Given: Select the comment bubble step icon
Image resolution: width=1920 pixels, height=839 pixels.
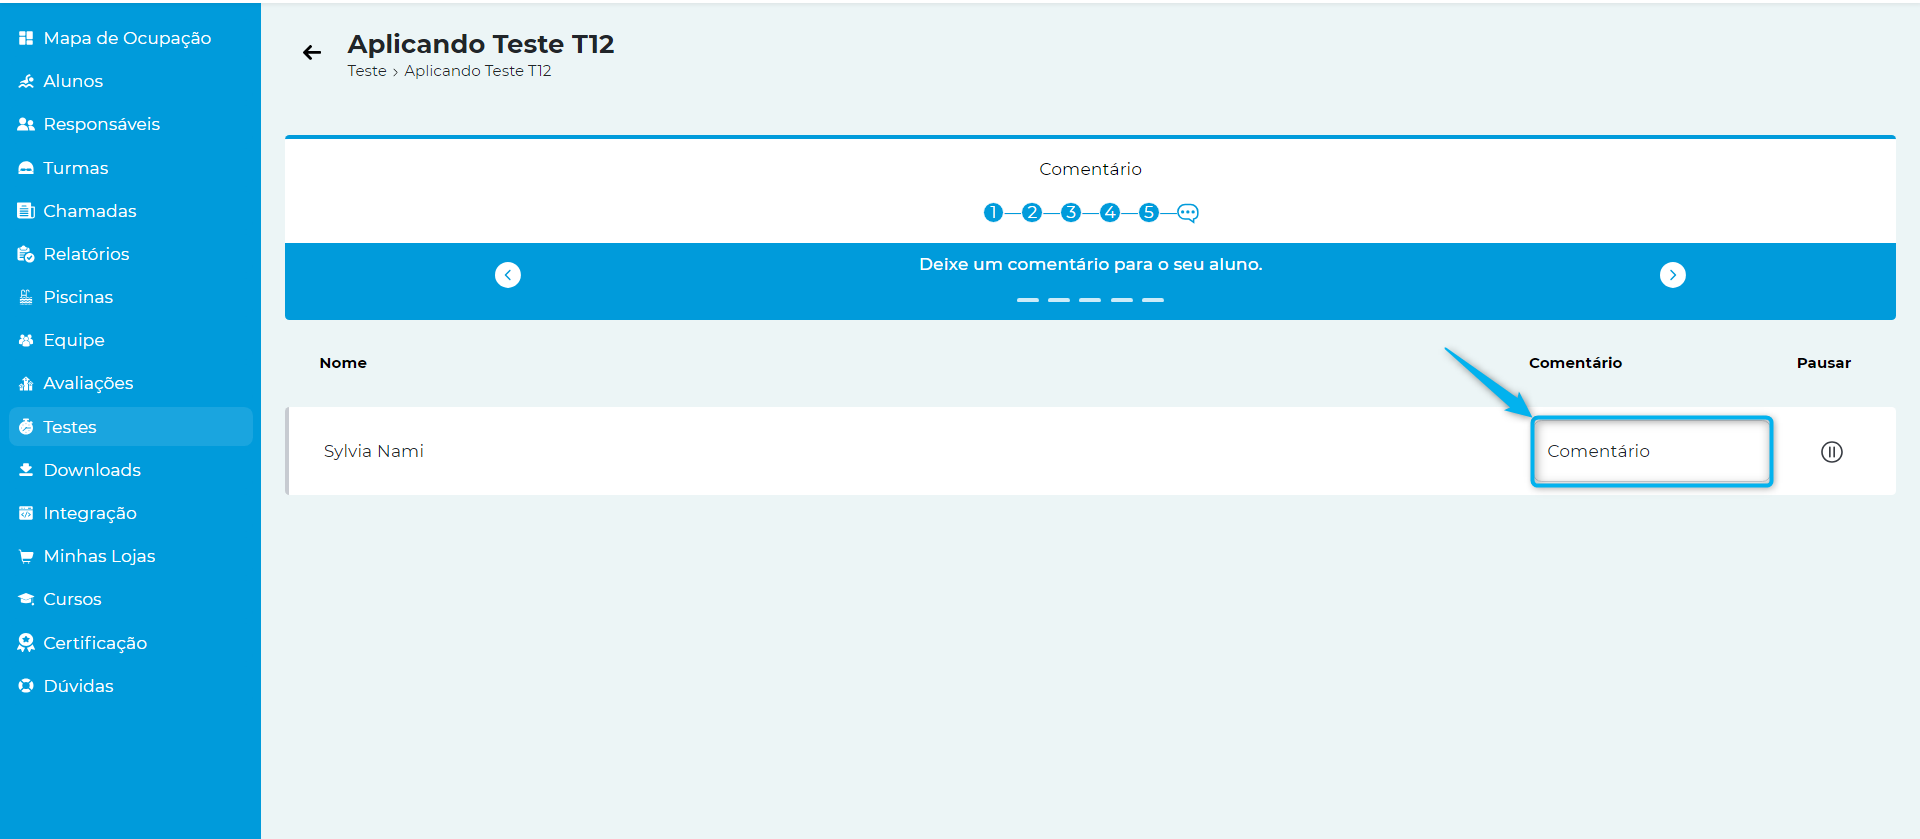Looking at the screenshot, I should [x=1188, y=212].
